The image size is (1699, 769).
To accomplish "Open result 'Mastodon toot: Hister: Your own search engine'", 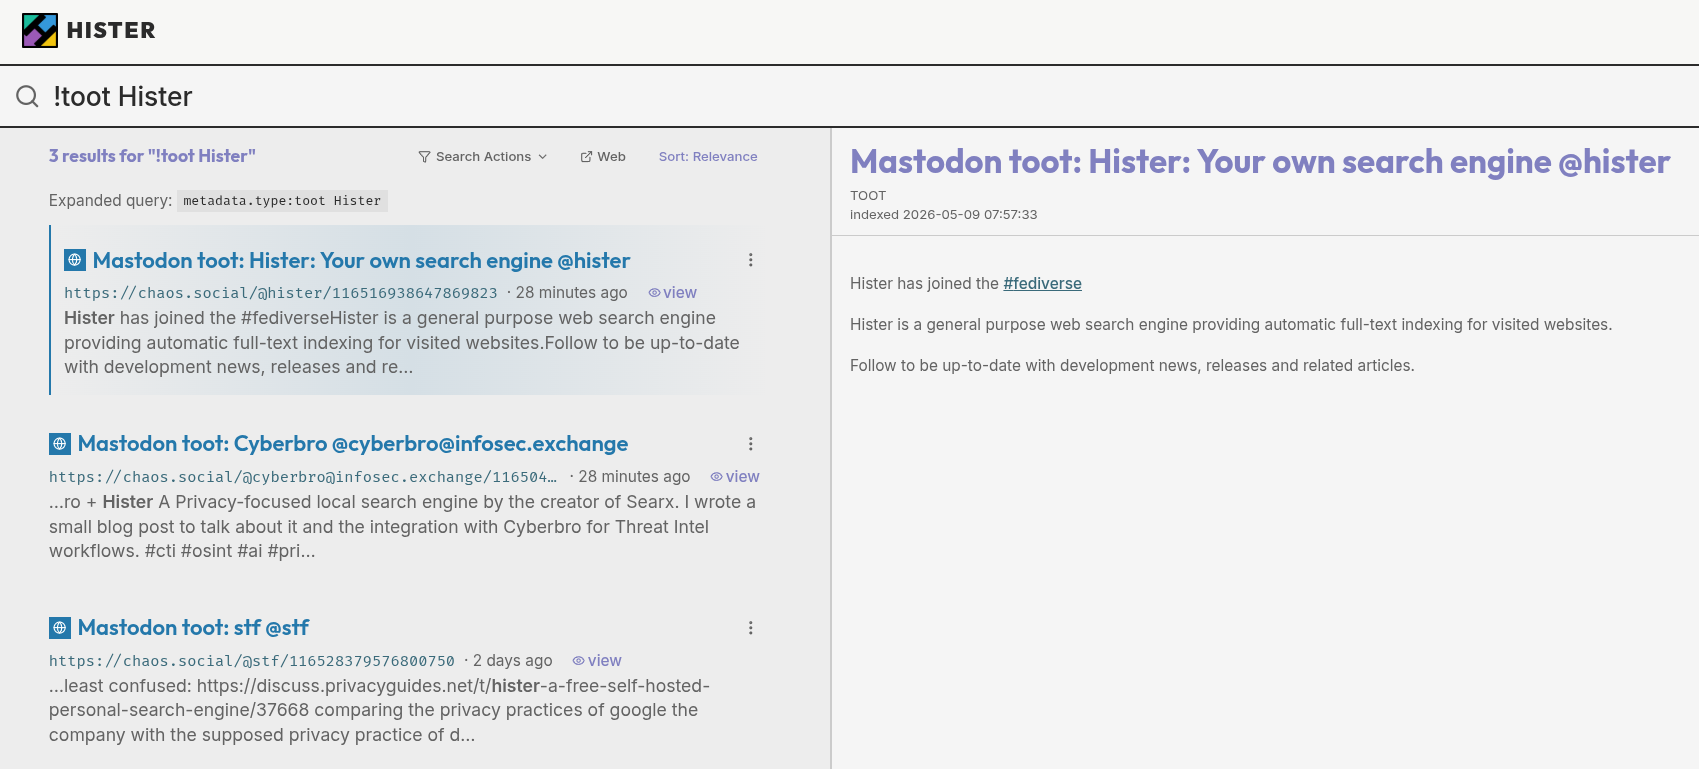I will point(361,261).
